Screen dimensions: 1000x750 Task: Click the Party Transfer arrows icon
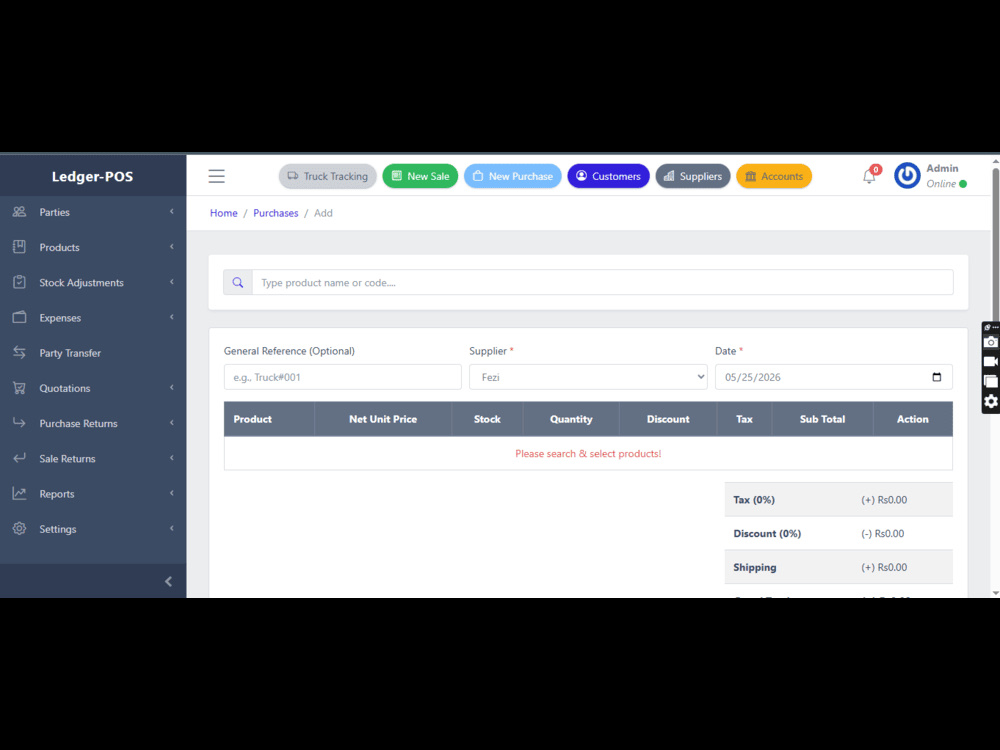tap(19, 353)
